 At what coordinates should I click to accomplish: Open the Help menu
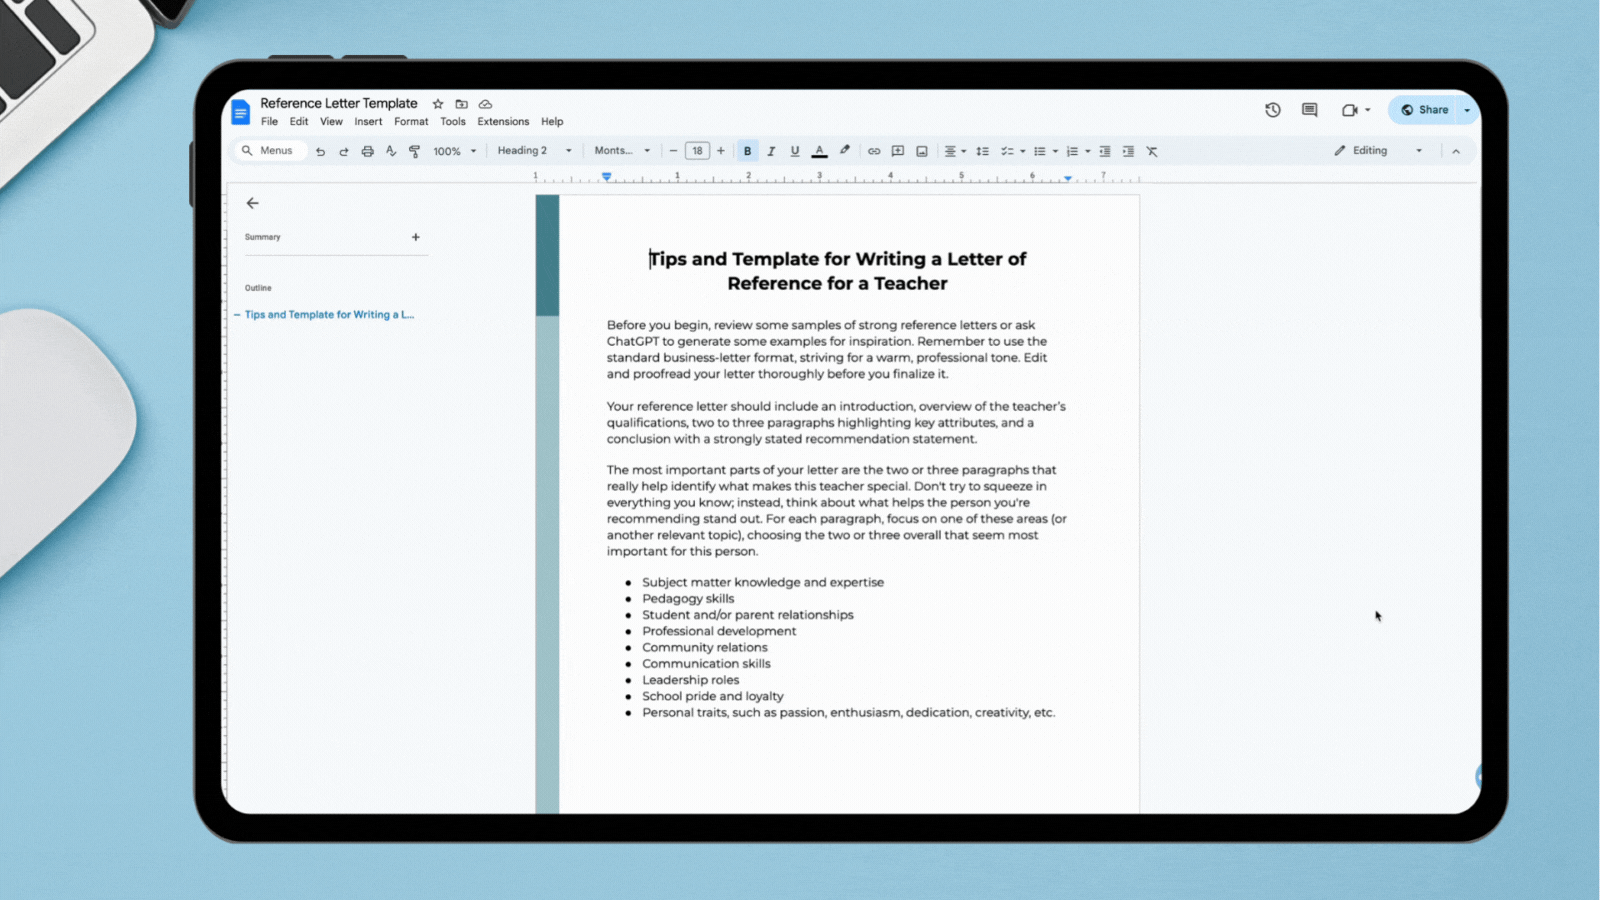coord(552,122)
